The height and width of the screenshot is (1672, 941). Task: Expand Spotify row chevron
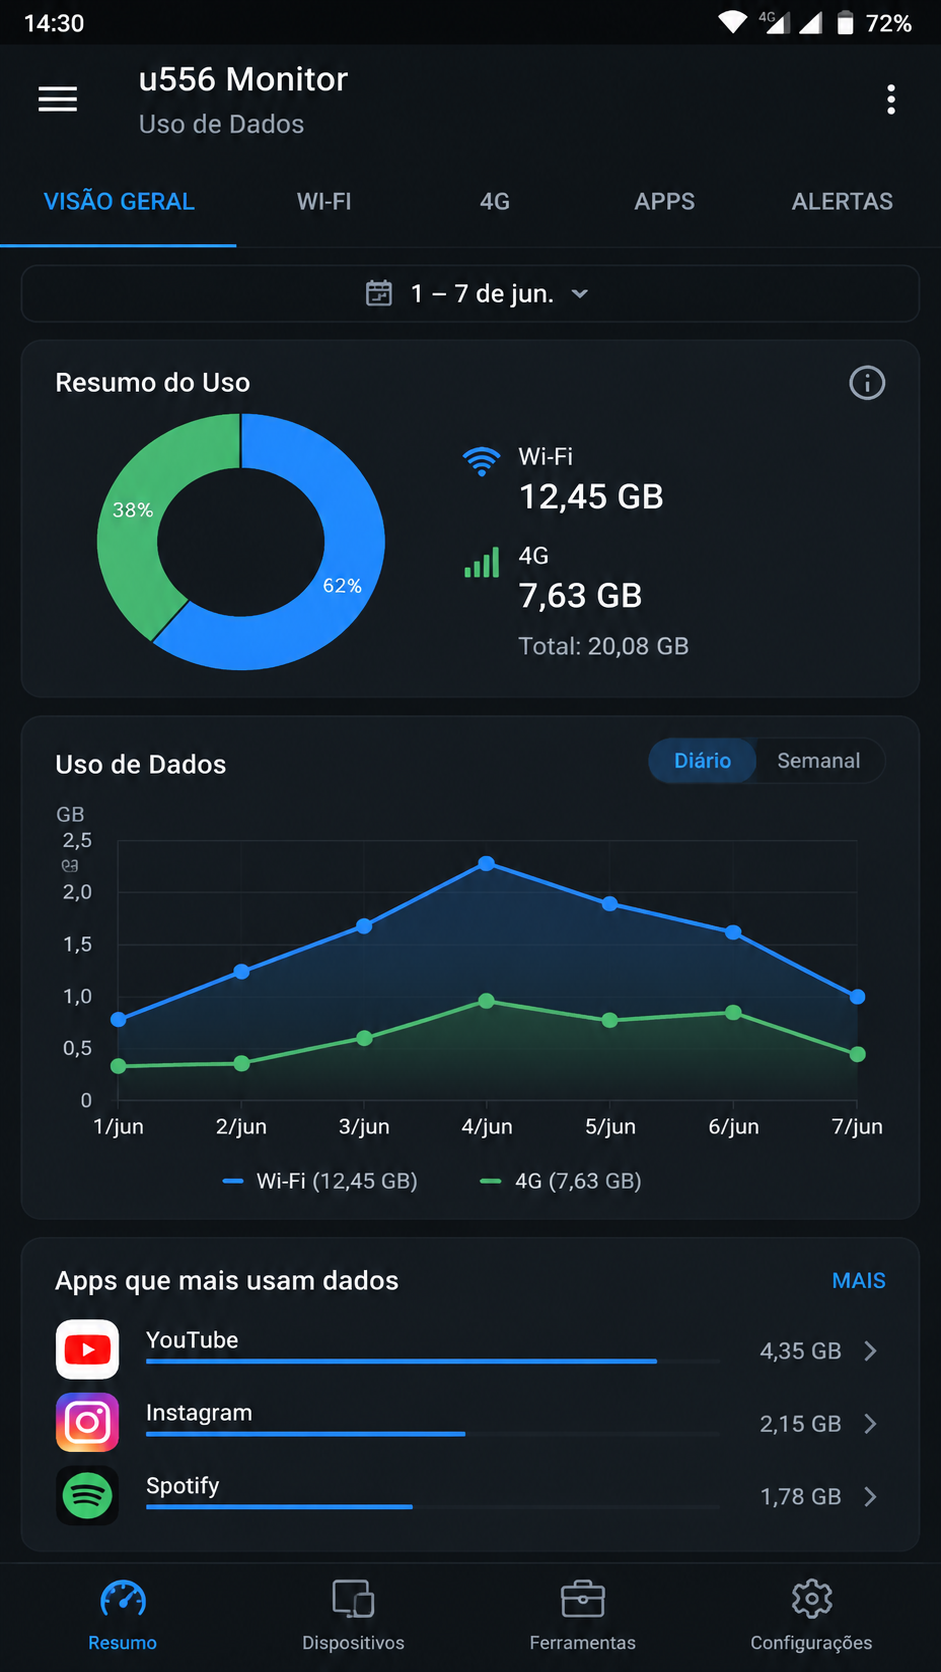pyautogui.click(x=870, y=1496)
